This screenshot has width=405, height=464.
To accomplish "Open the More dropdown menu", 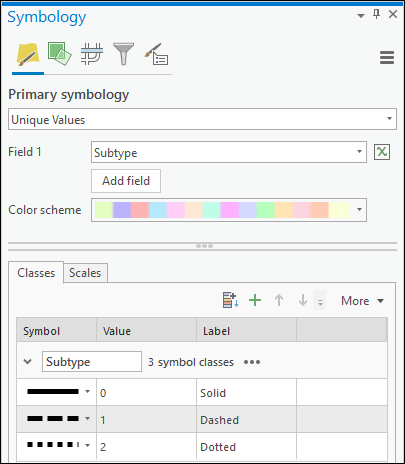I will tap(362, 301).
